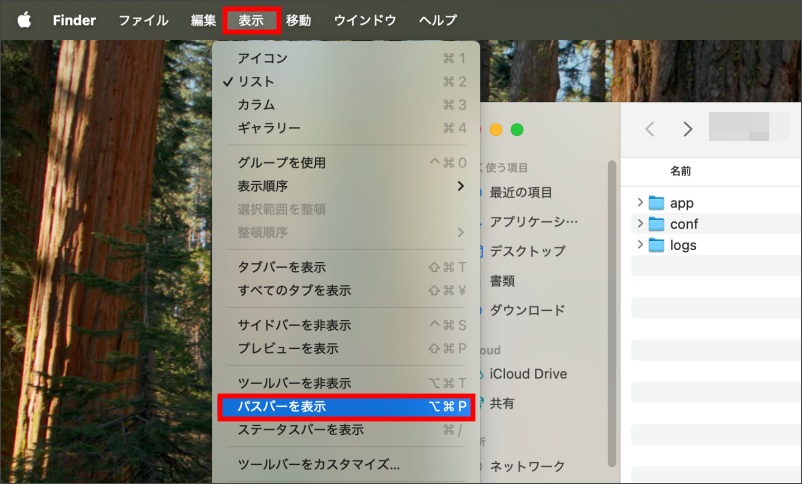Select the logs folder icon
This screenshot has width=802, height=484.
(x=656, y=245)
